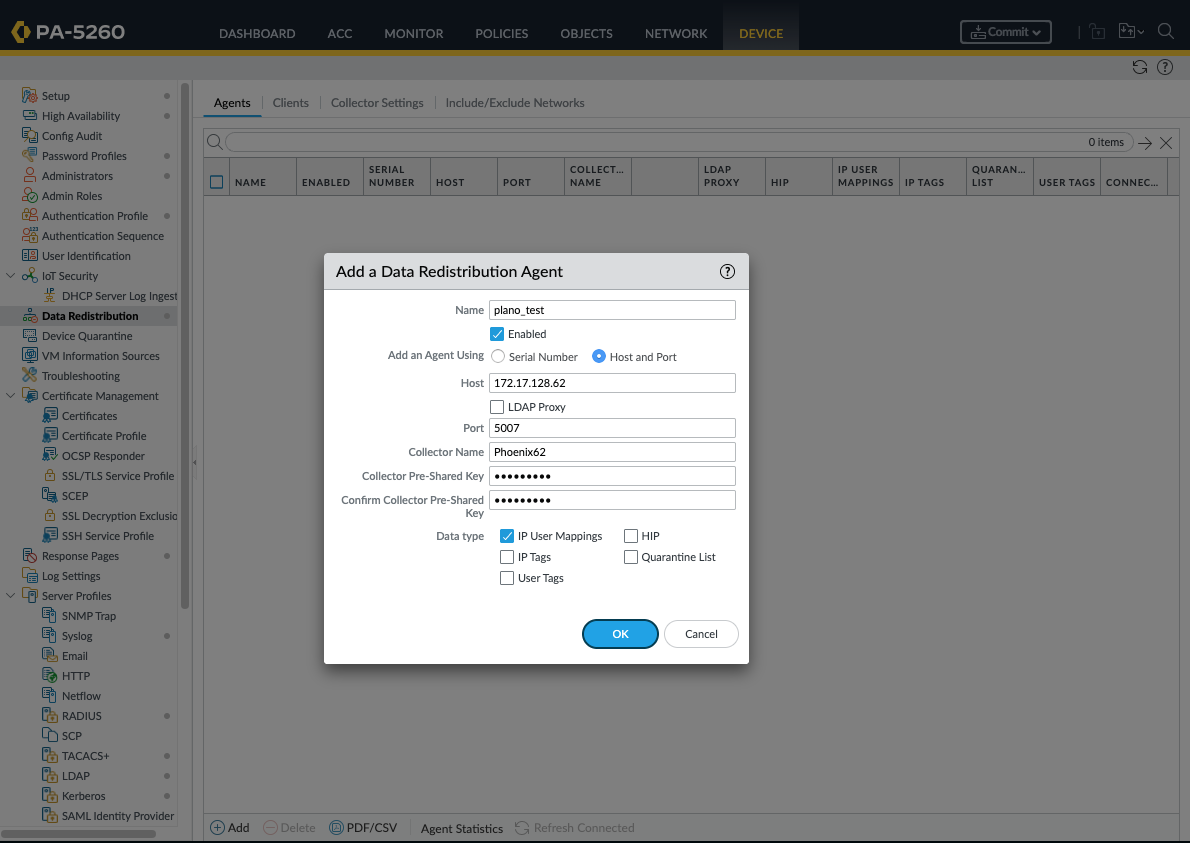Image resolution: width=1190 pixels, height=843 pixels.
Task: Switch to the Collector Settings tab
Action: pyautogui.click(x=377, y=103)
